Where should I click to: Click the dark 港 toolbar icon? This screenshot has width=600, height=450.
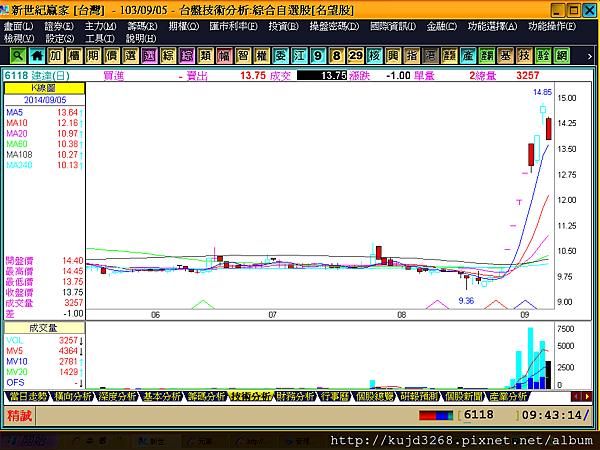point(430,56)
